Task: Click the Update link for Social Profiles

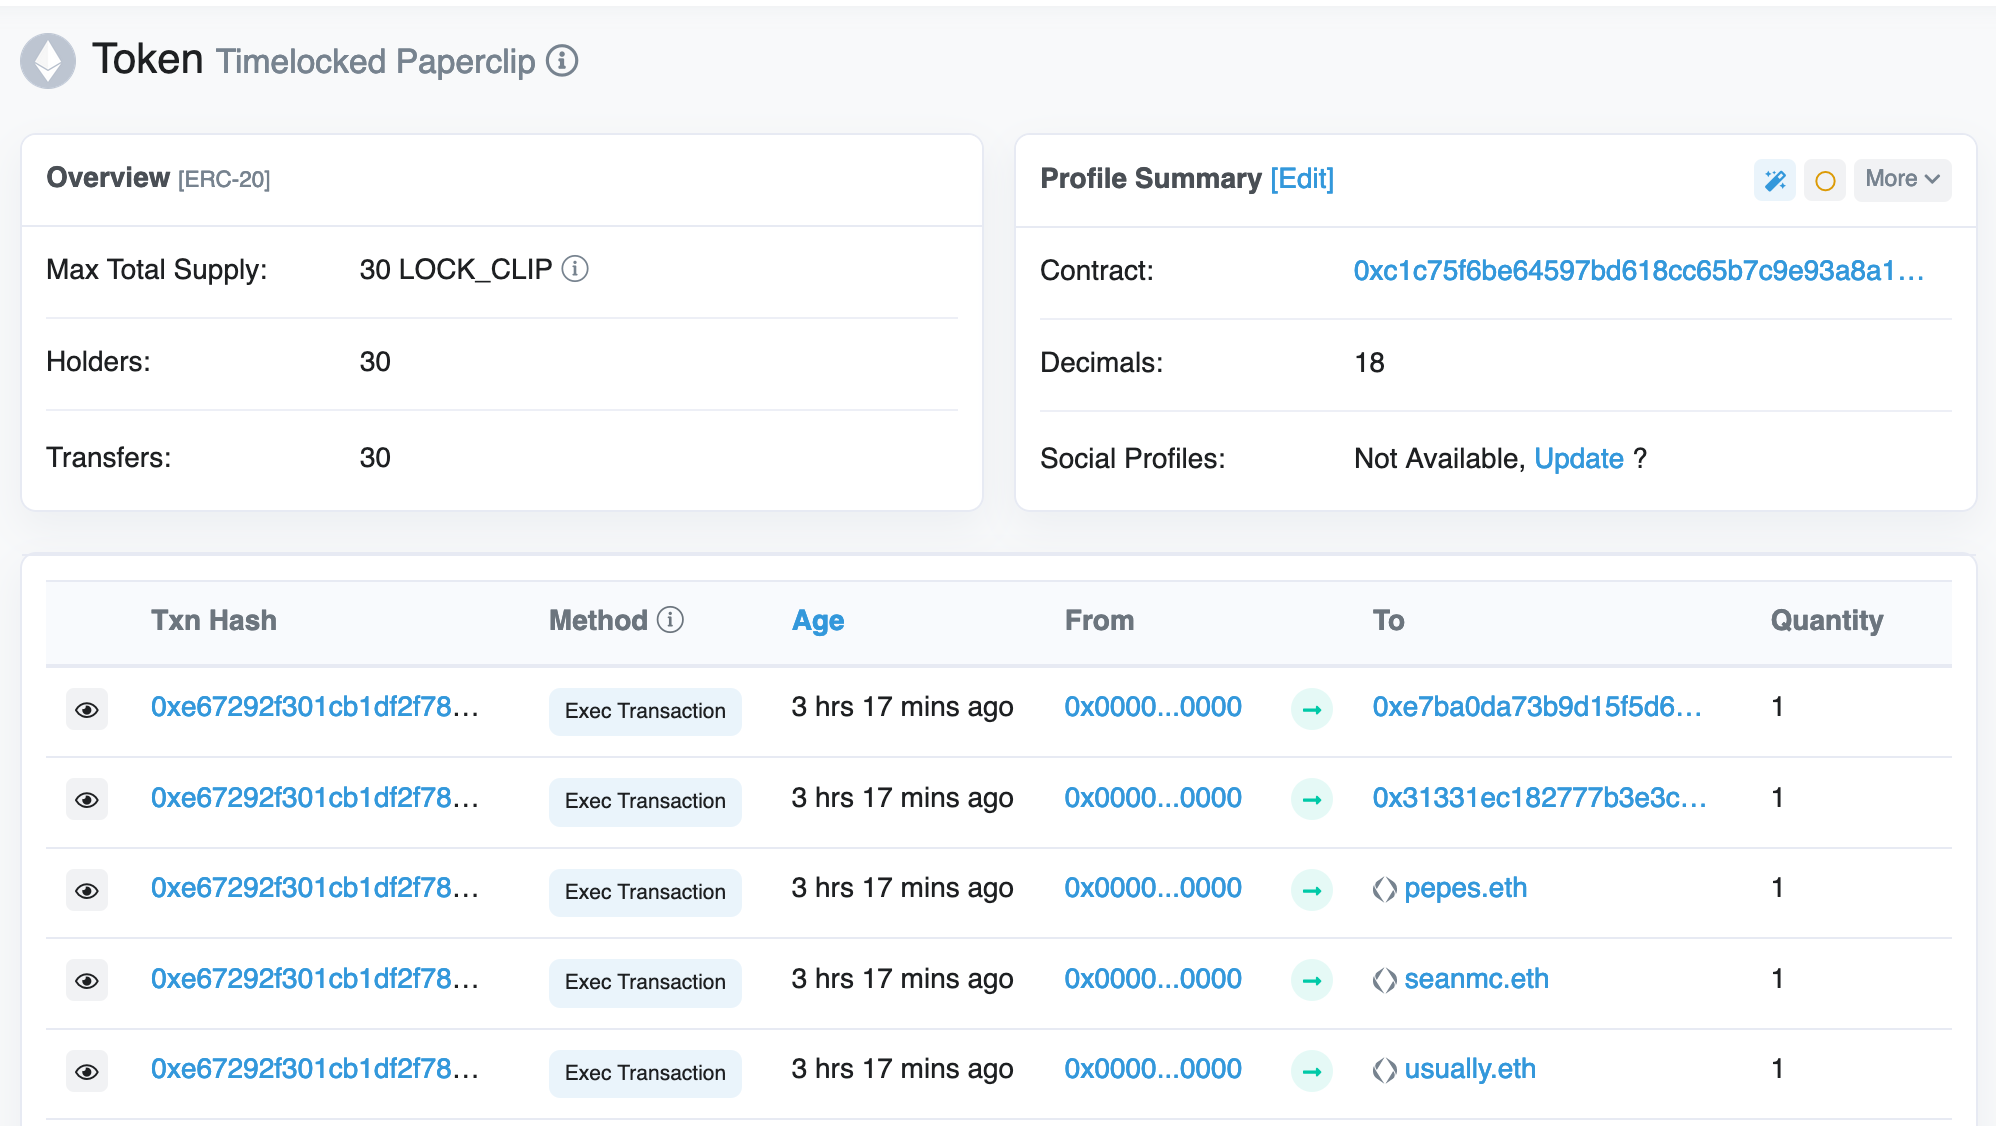Action: tap(1577, 457)
